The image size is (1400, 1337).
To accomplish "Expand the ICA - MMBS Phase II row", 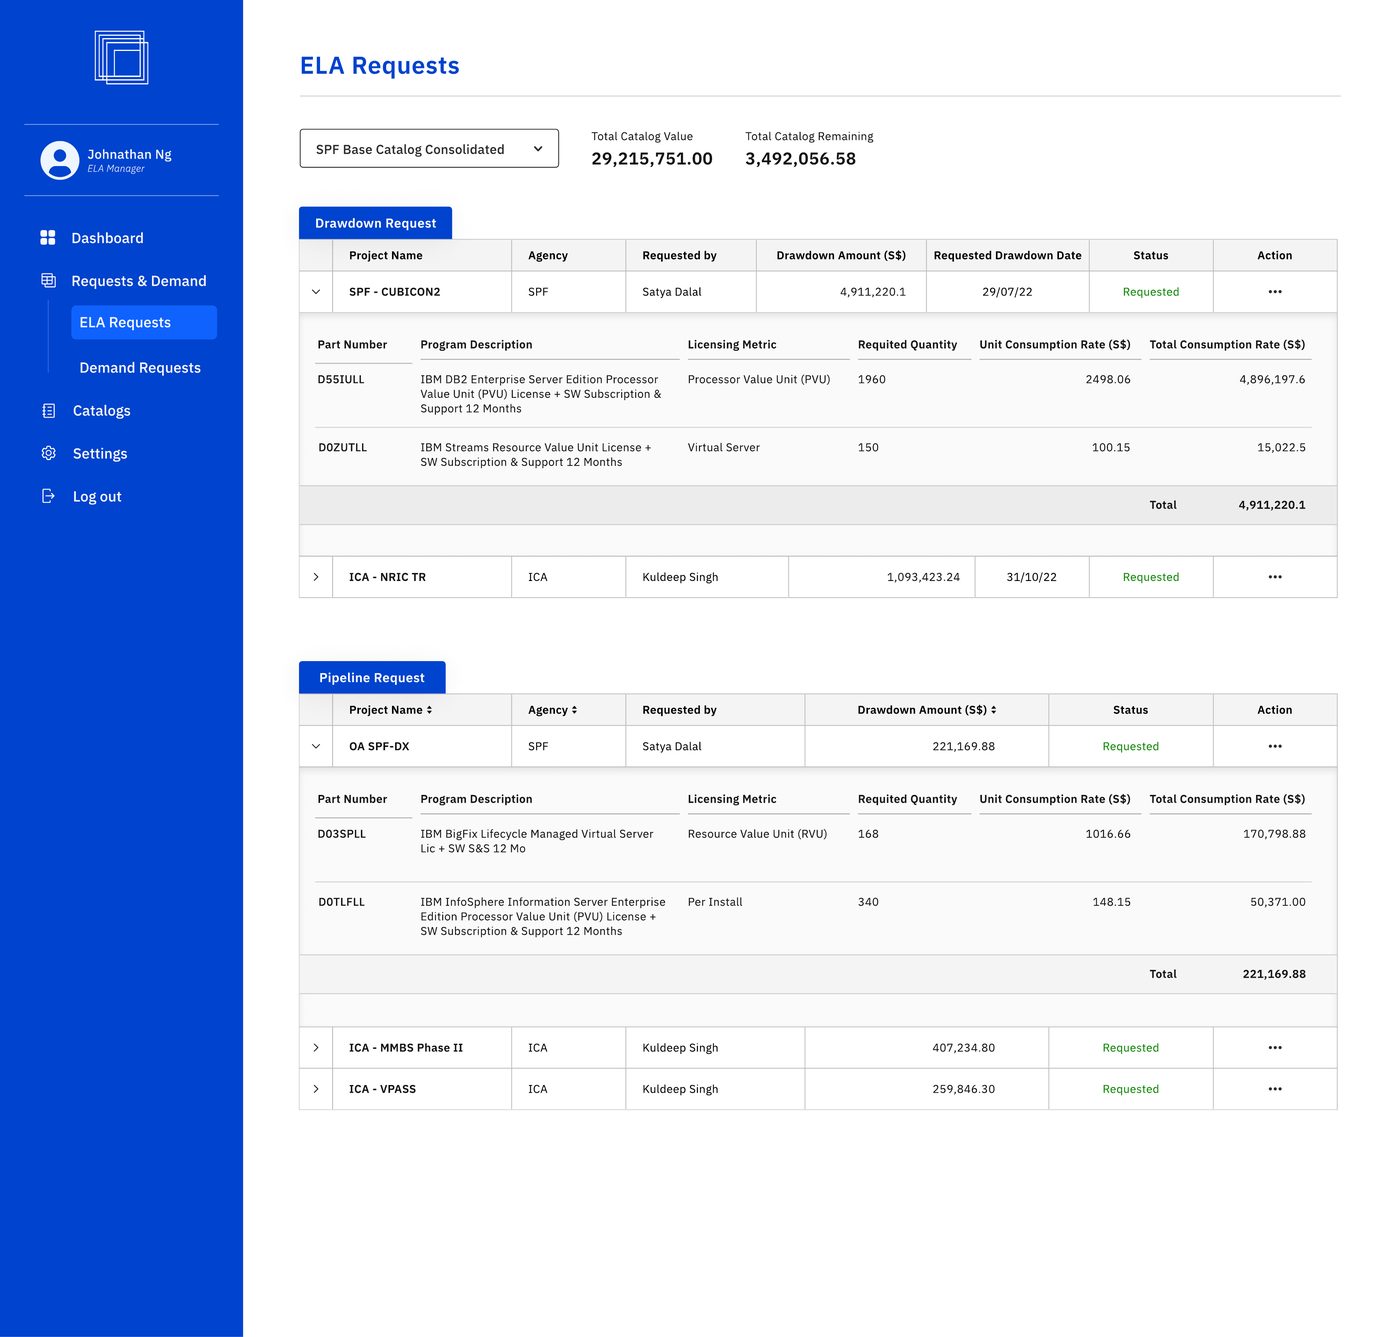I will (316, 1048).
